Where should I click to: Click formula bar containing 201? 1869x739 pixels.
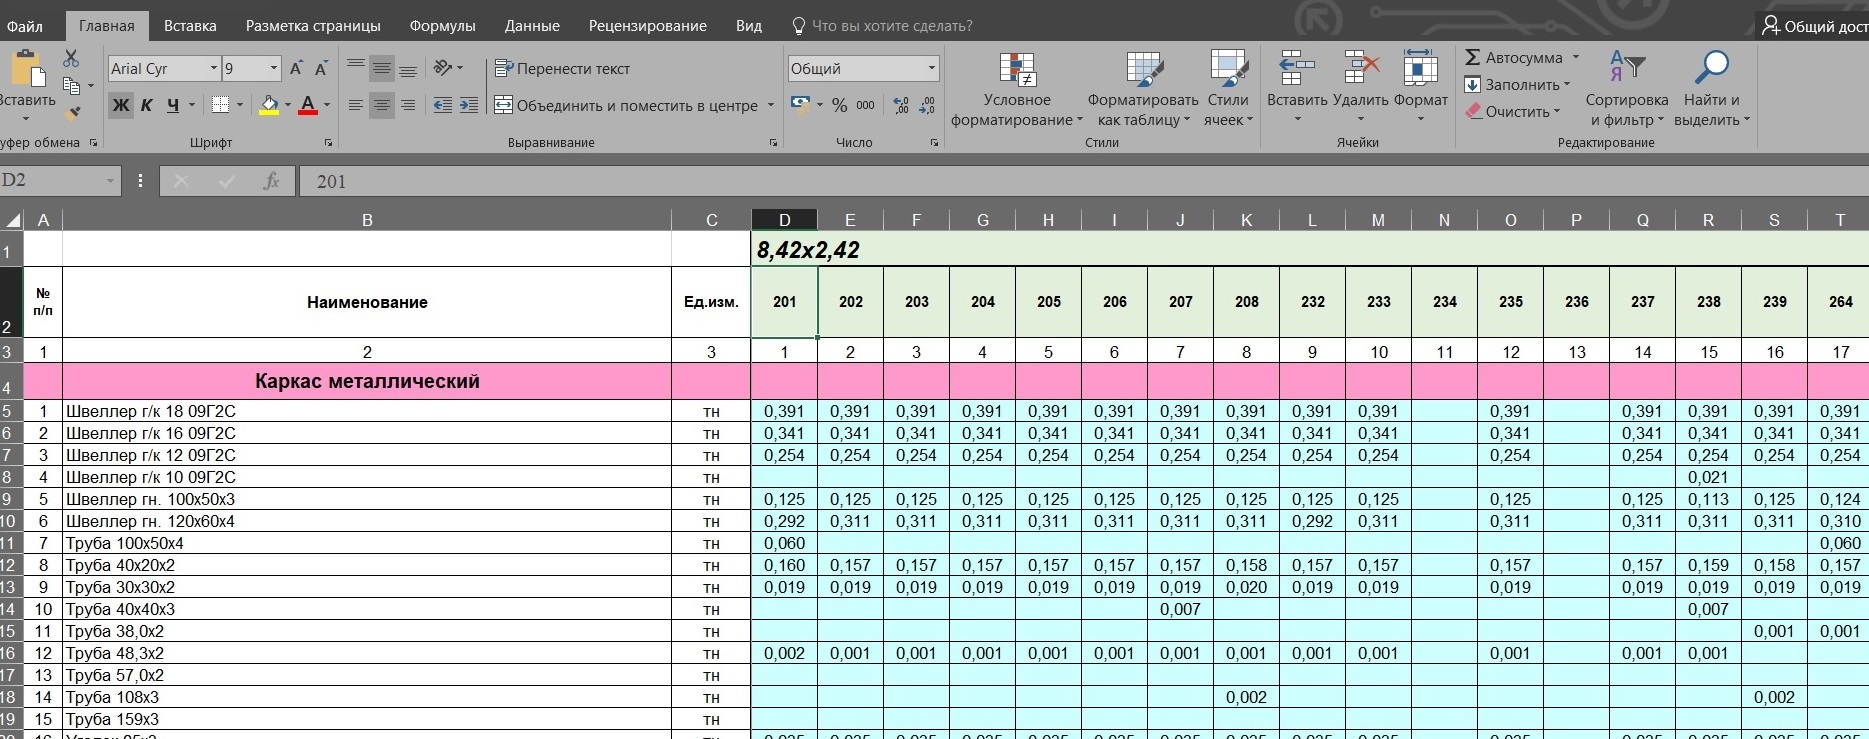(1085, 181)
